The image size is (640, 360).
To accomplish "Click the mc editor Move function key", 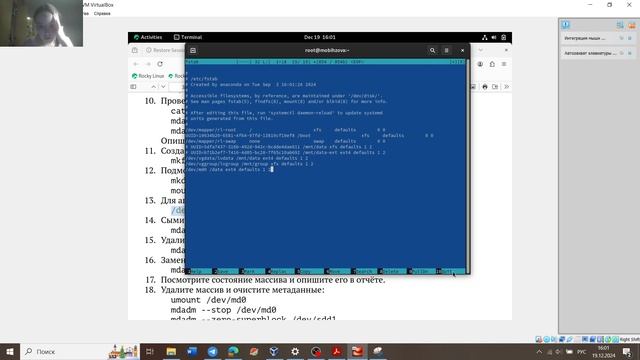I will (x=337, y=271).
